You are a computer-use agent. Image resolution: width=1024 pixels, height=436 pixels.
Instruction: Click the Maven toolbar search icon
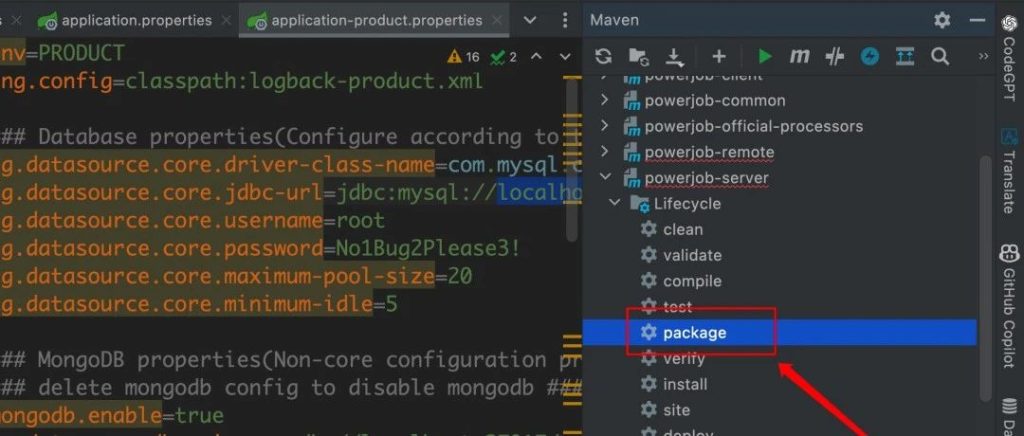point(940,57)
